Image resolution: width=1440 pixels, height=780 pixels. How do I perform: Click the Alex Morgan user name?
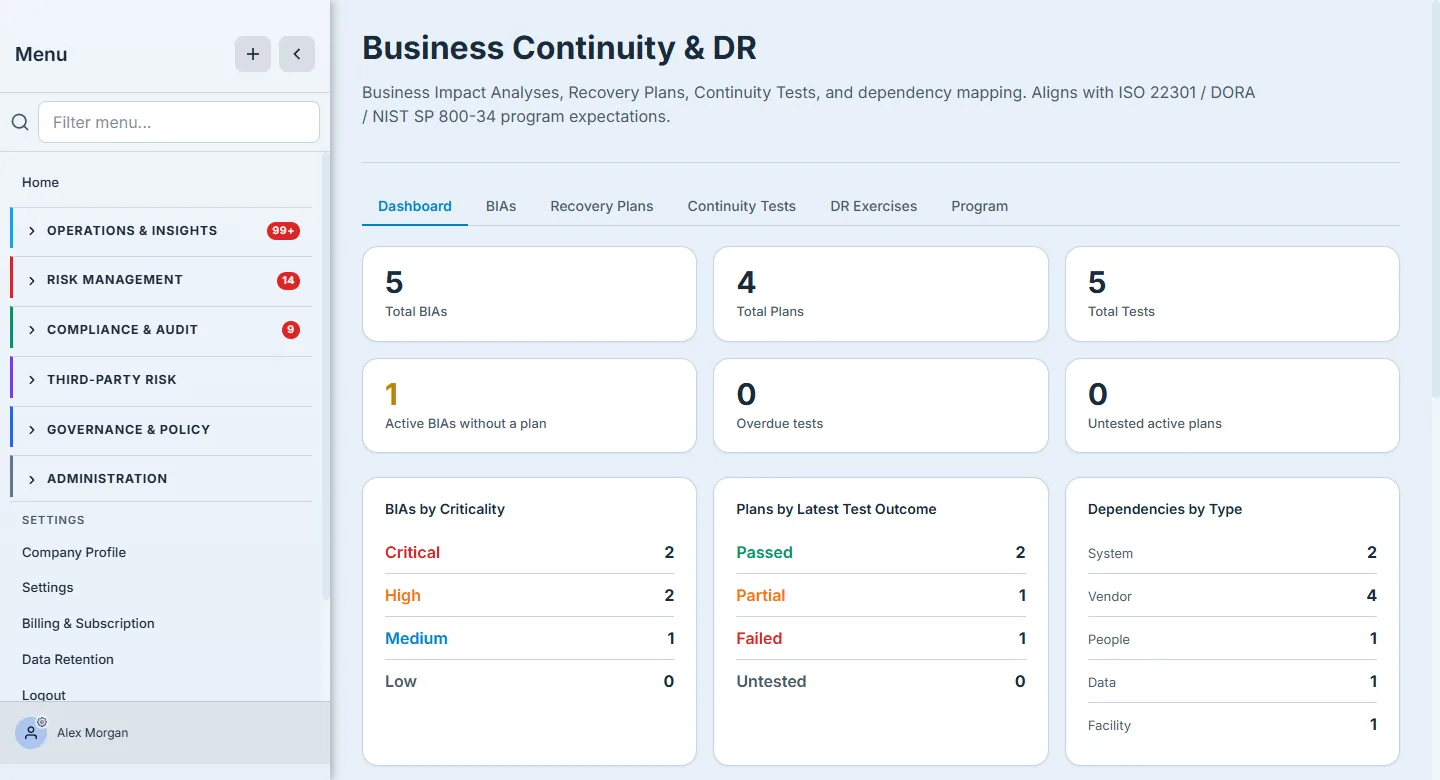pyautogui.click(x=92, y=733)
